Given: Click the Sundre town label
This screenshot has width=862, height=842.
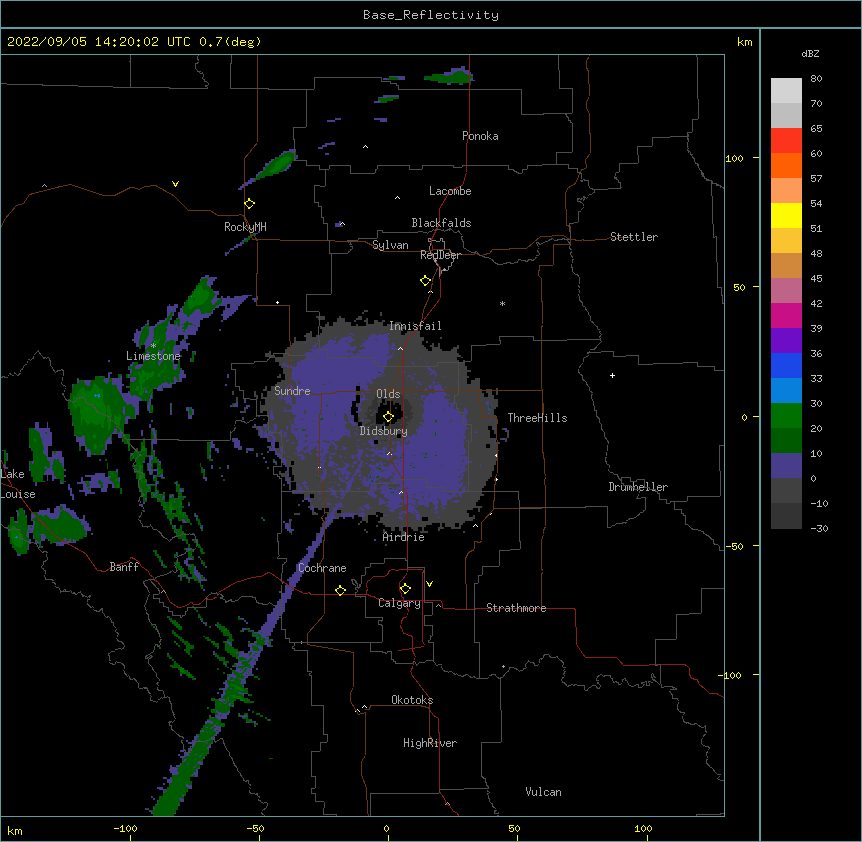Looking at the screenshot, I should pyautogui.click(x=292, y=391).
